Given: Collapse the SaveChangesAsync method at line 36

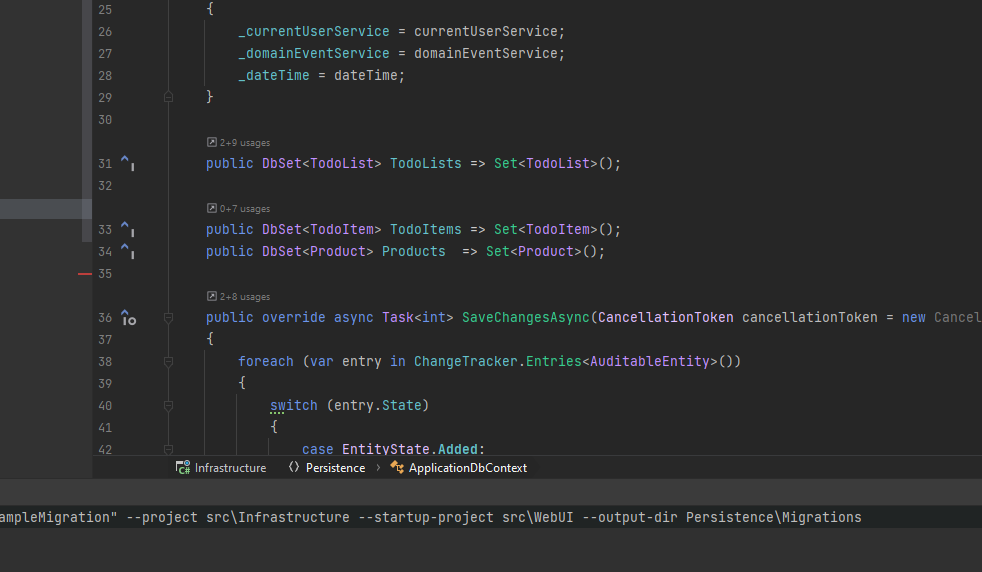Looking at the screenshot, I should [x=168, y=318].
